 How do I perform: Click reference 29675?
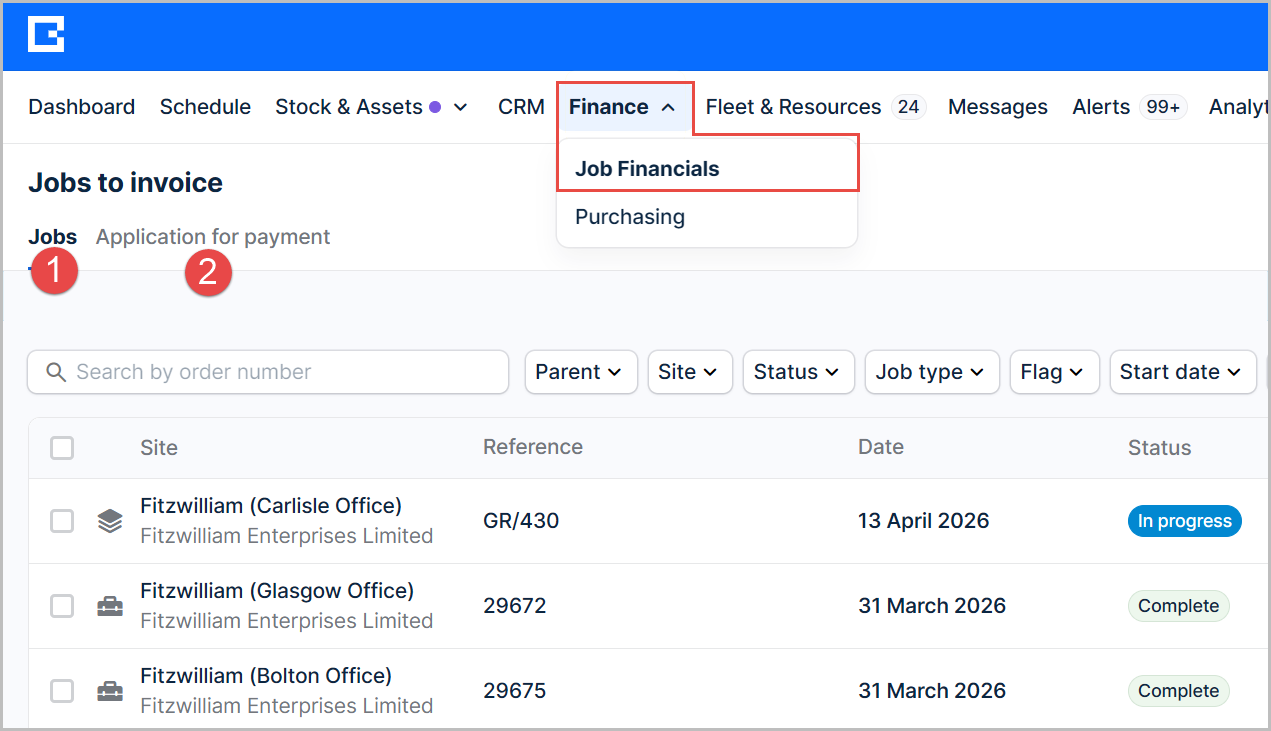(515, 691)
